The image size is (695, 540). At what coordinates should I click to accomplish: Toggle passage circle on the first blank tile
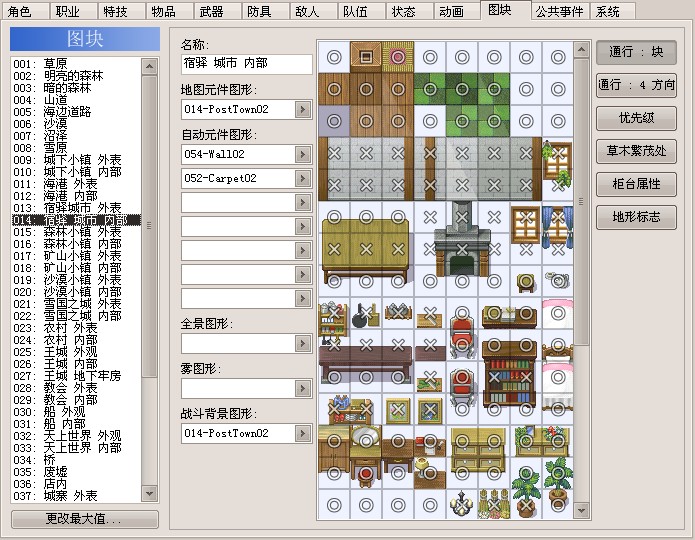point(334,57)
